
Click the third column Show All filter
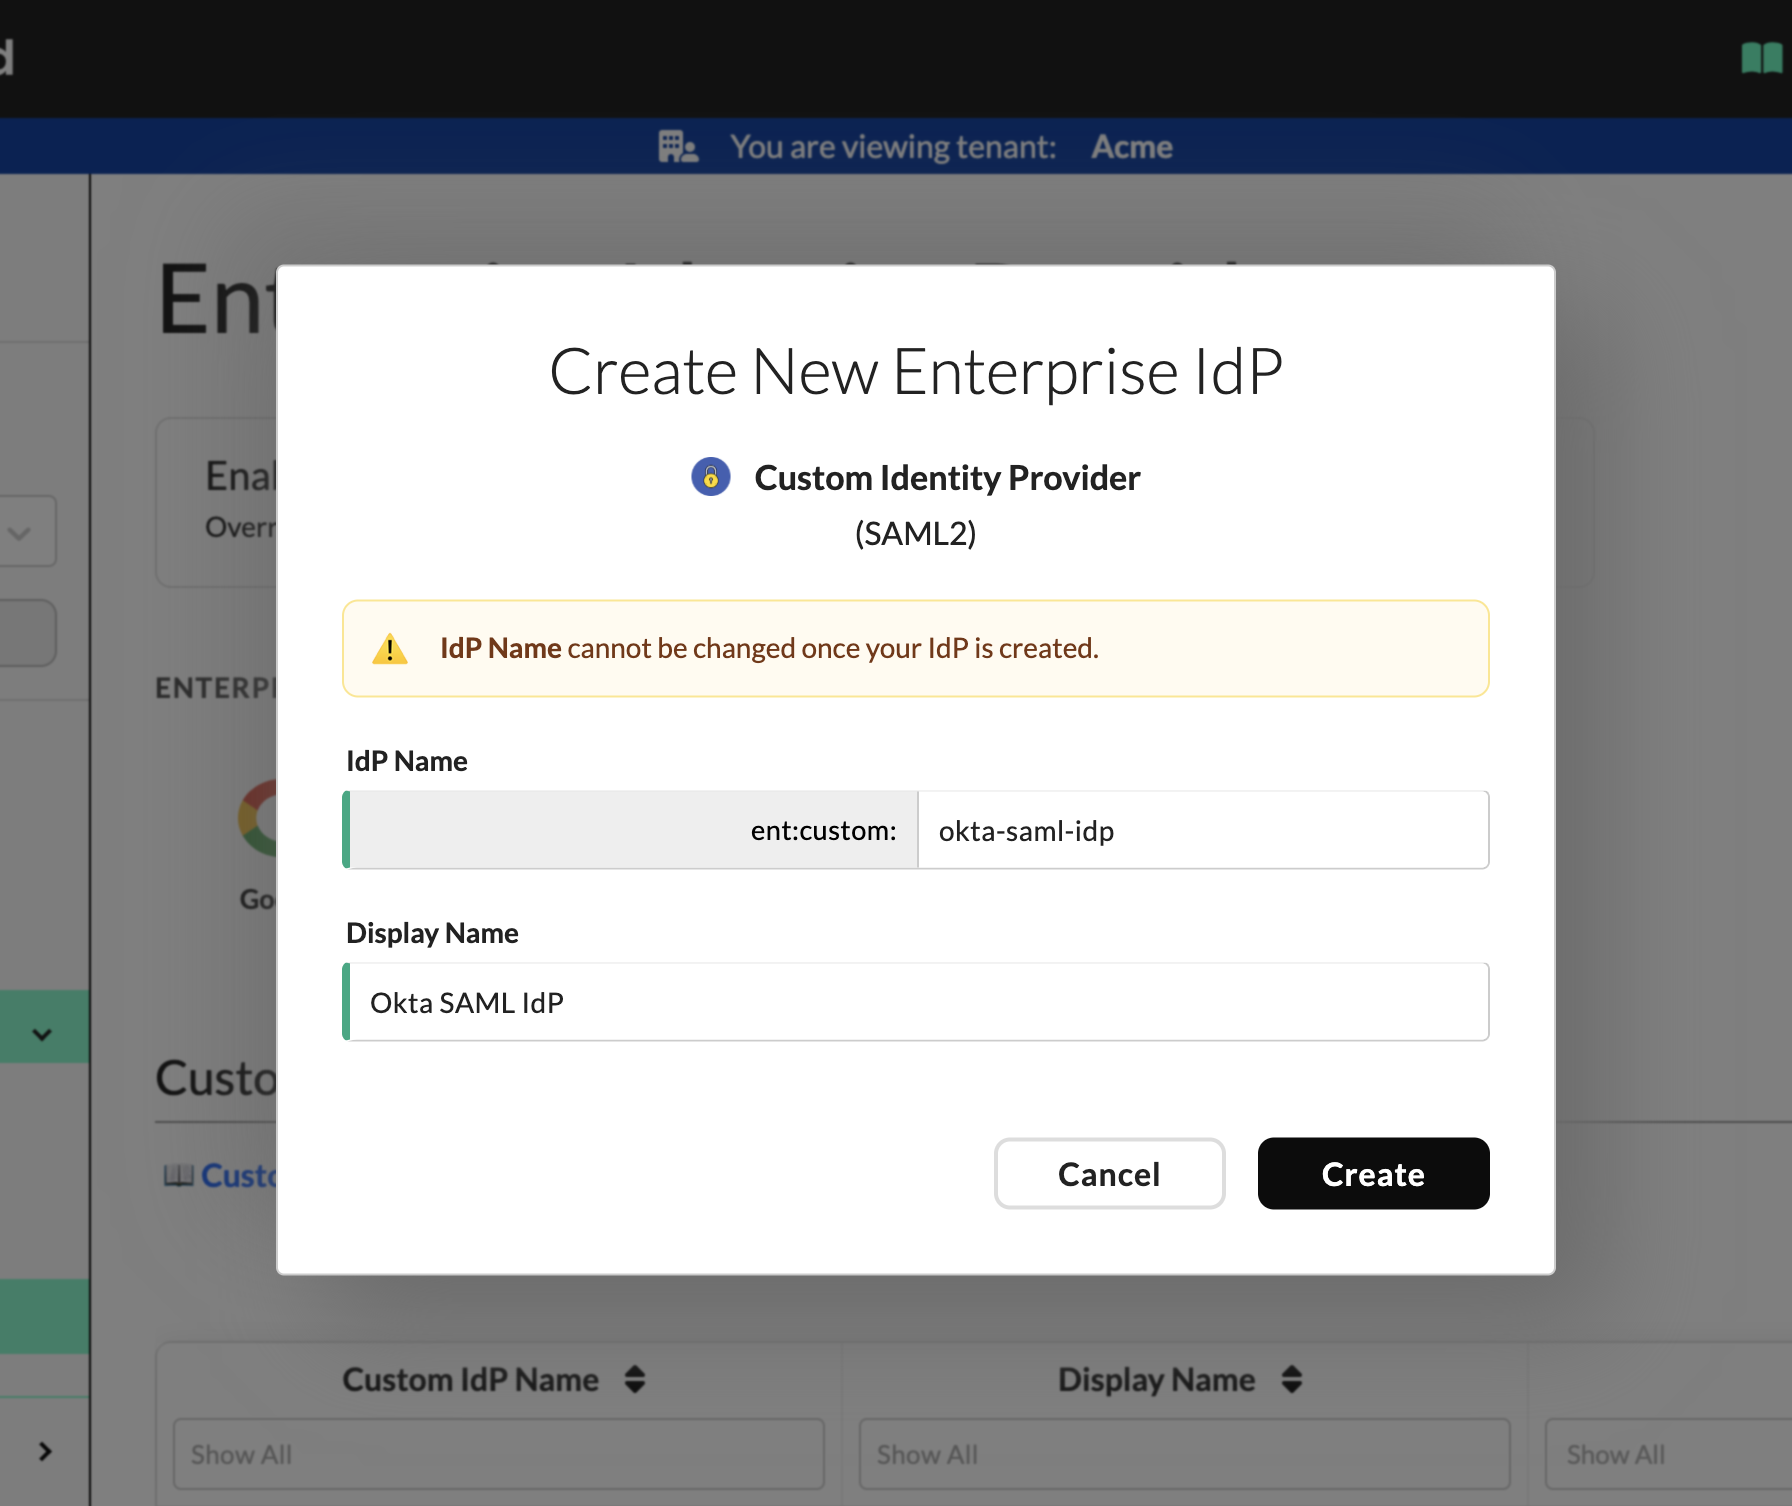(1668, 1454)
